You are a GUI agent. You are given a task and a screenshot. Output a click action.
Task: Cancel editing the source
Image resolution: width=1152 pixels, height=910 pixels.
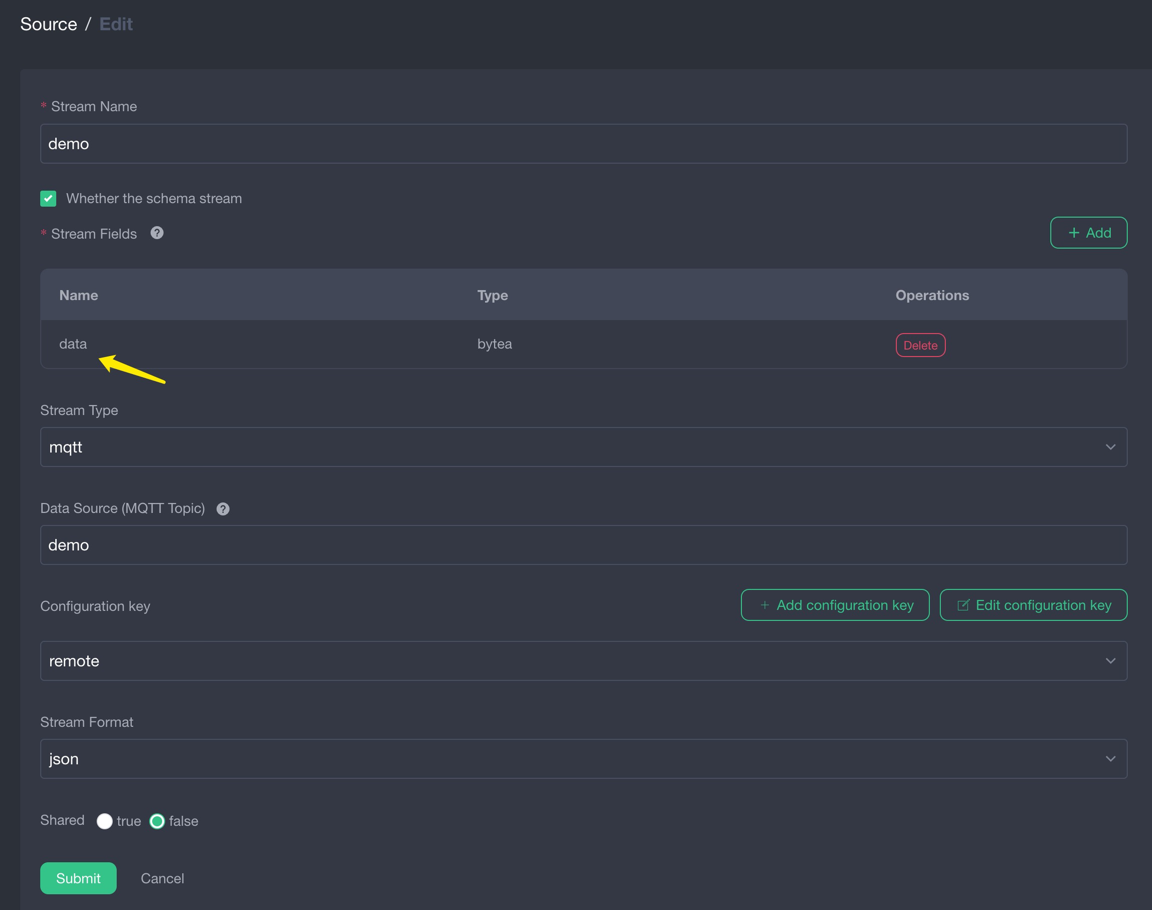(x=162, y=878)
